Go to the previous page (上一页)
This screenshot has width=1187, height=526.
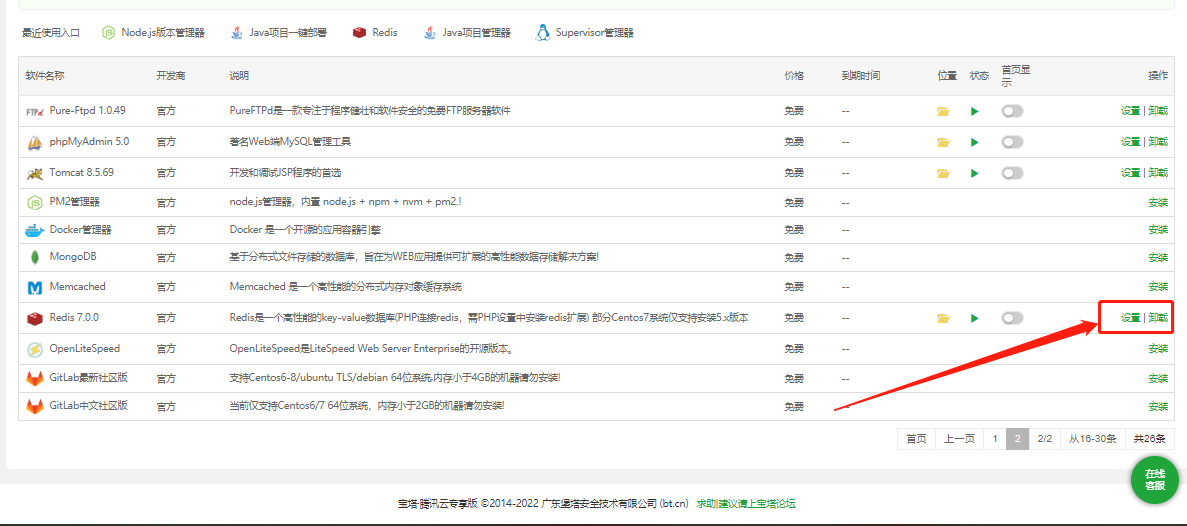point(959,439)
